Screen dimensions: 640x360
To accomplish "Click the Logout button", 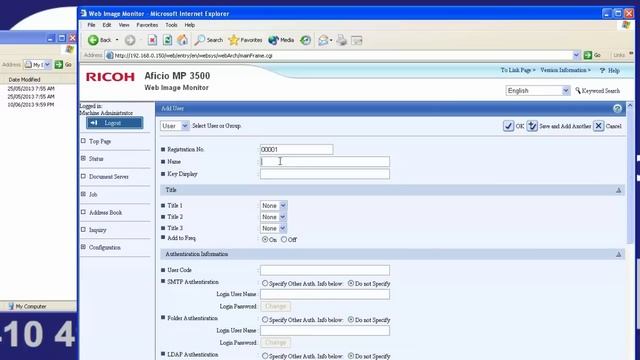I will point(115,123).
